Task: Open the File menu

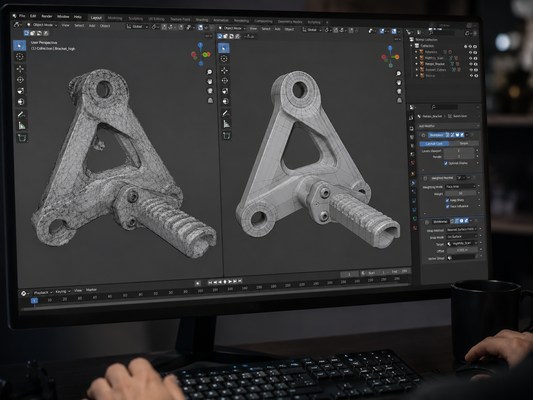Action: (22, 16)
